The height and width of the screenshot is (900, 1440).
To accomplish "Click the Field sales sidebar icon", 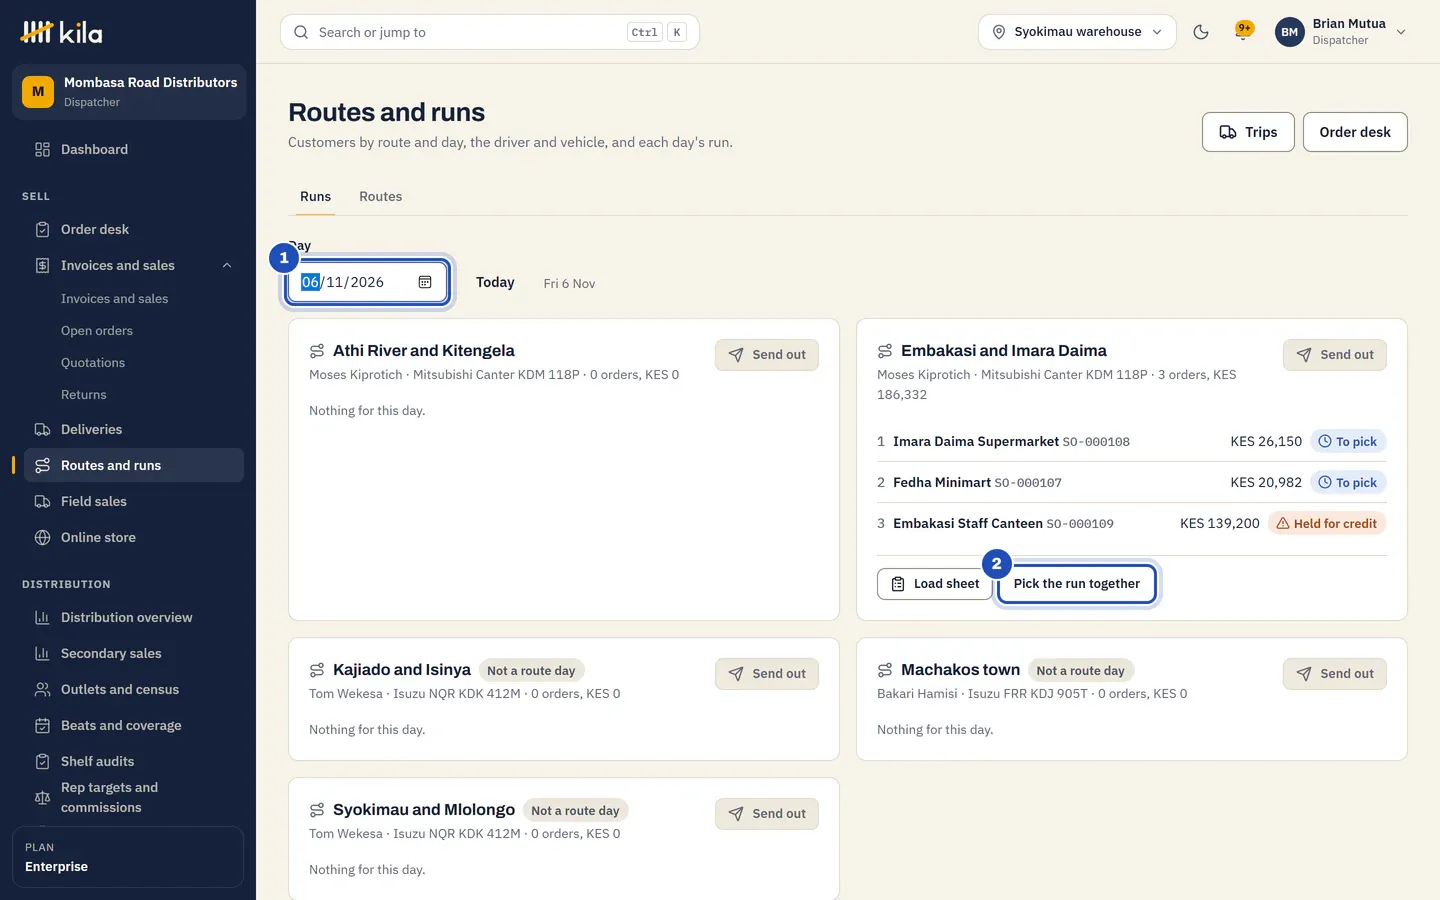I will 42,501.
